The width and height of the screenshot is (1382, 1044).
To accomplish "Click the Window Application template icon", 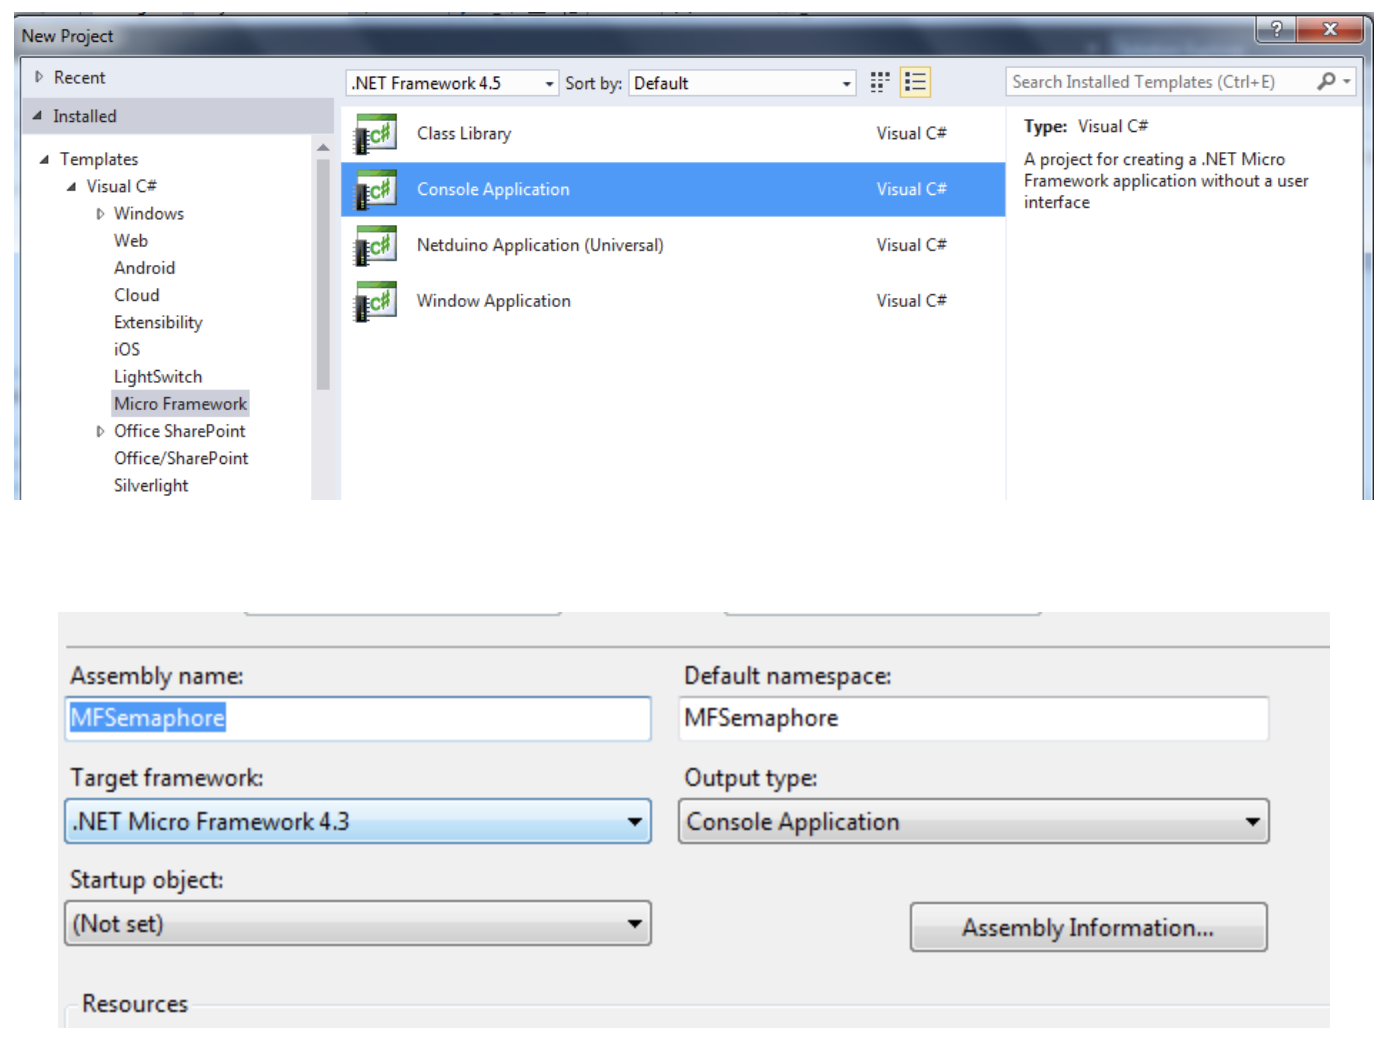I will coord(376,302).
